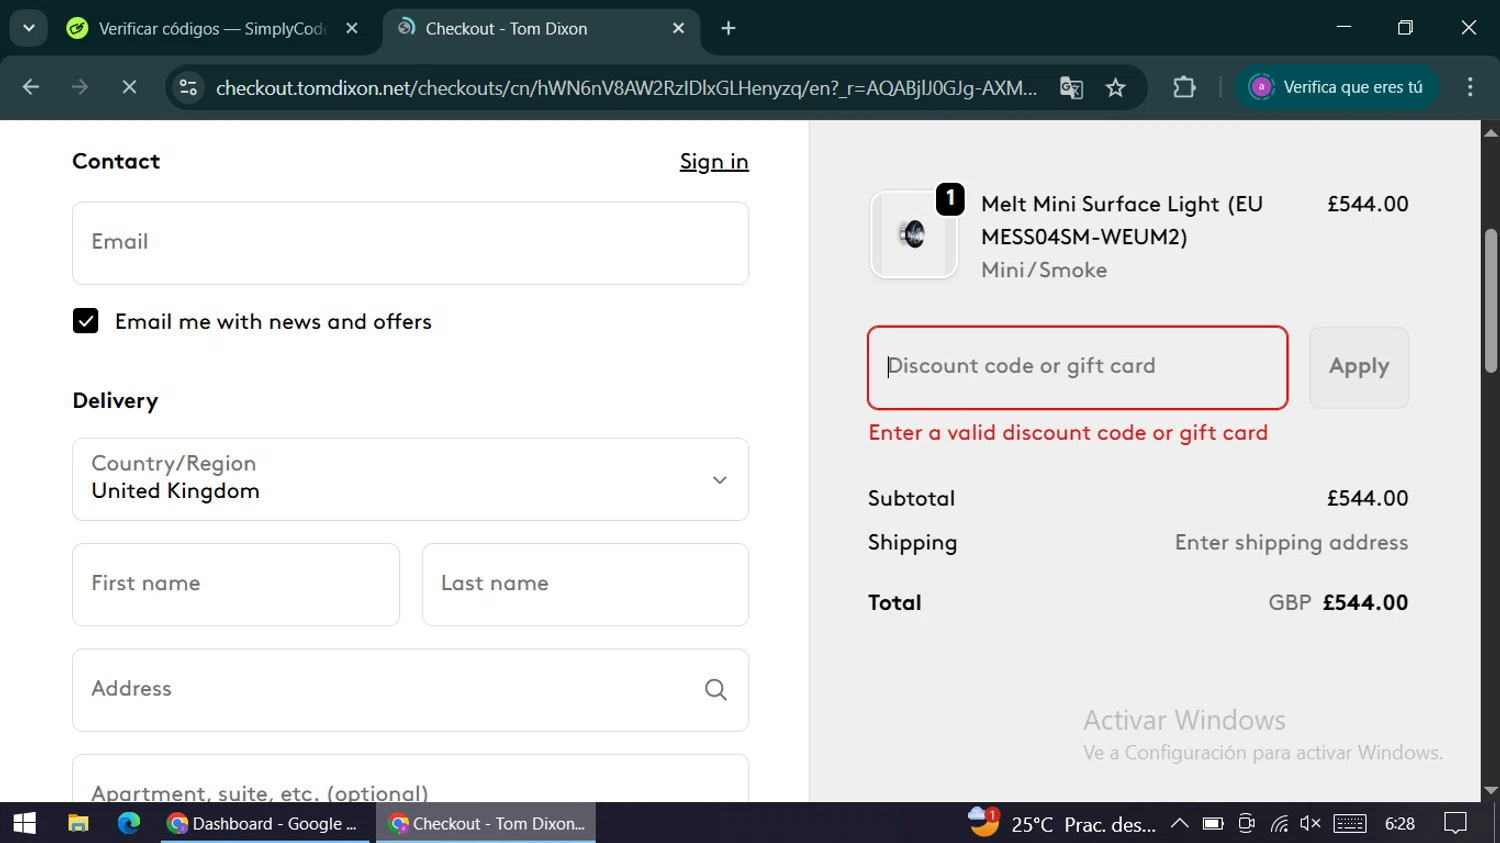1500x843 pixels.
Task: Open a new browser tab
Action: tap(728, 29)
